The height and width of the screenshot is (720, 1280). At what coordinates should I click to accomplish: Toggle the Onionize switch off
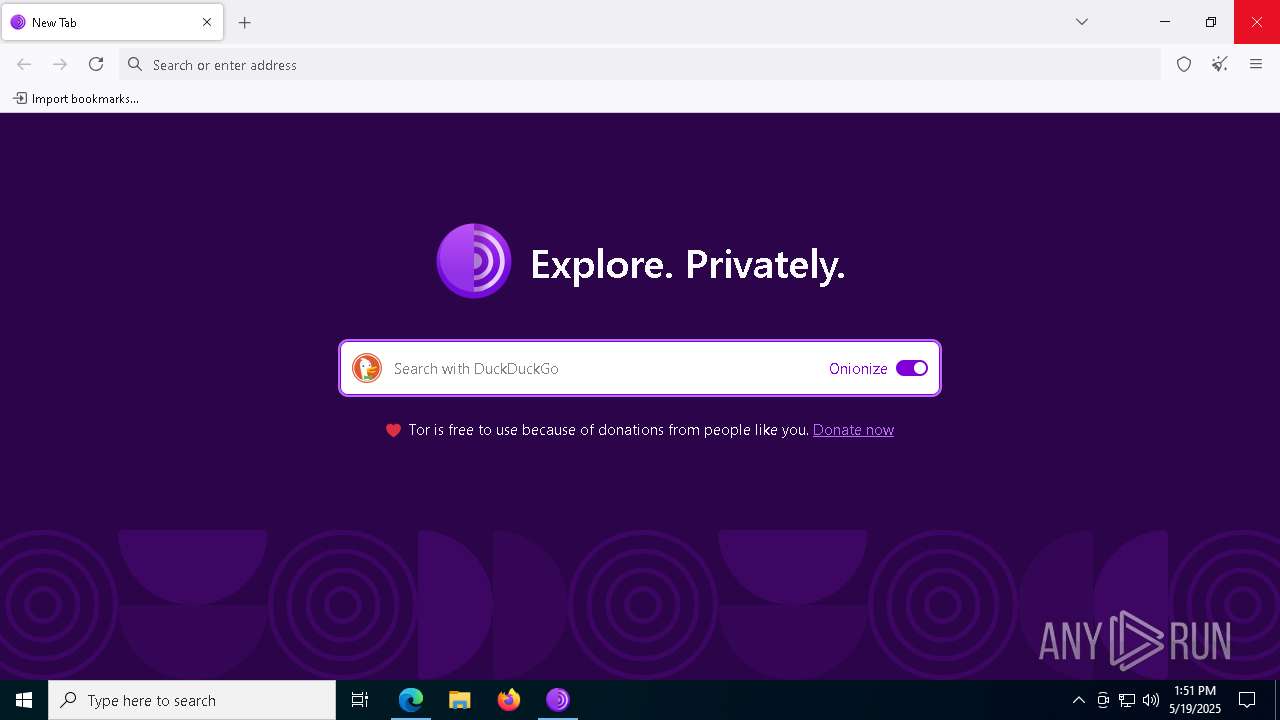coord(912,368)
